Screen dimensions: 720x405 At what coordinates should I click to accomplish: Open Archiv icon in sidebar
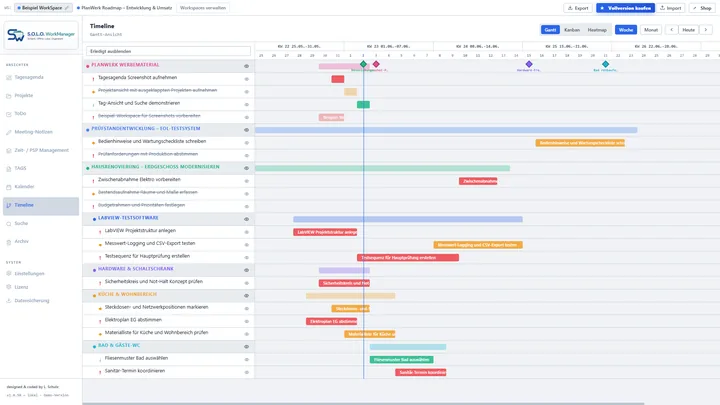(9, 242)
